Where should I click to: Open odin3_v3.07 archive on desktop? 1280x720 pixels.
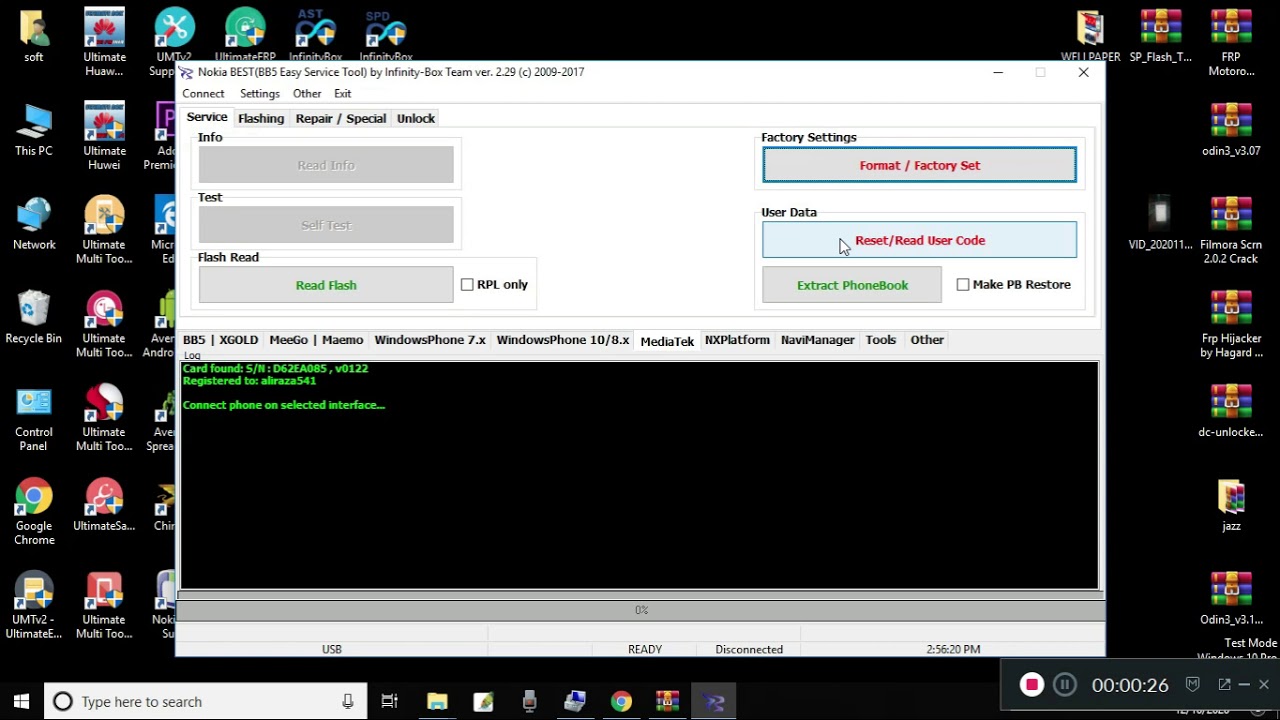point(1231,130)
